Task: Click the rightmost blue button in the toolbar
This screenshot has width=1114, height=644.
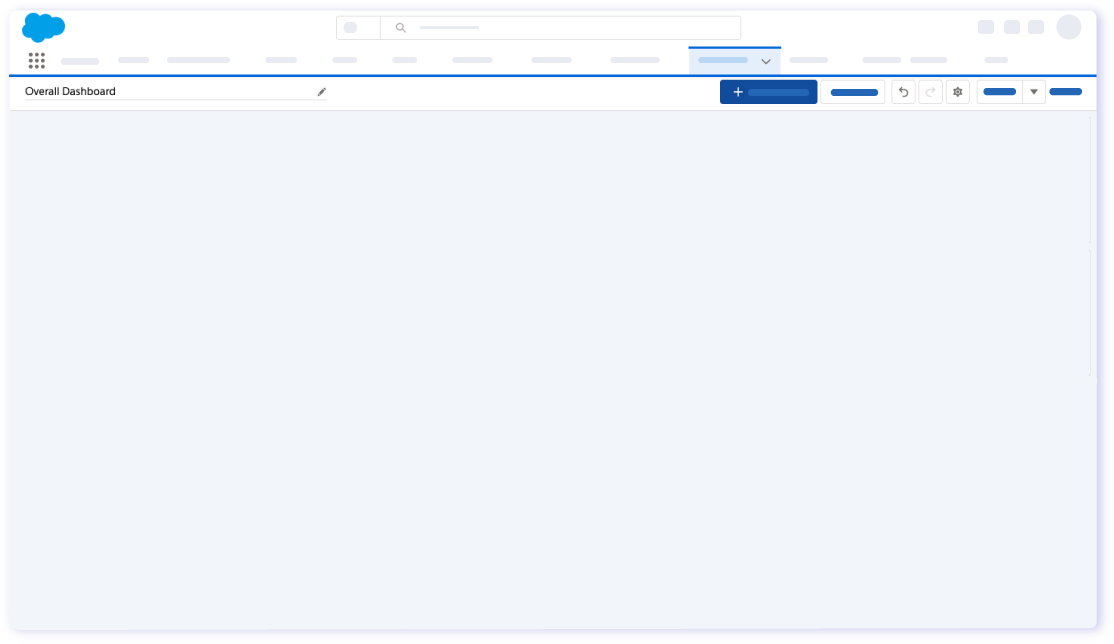Action: [1065, 91]
